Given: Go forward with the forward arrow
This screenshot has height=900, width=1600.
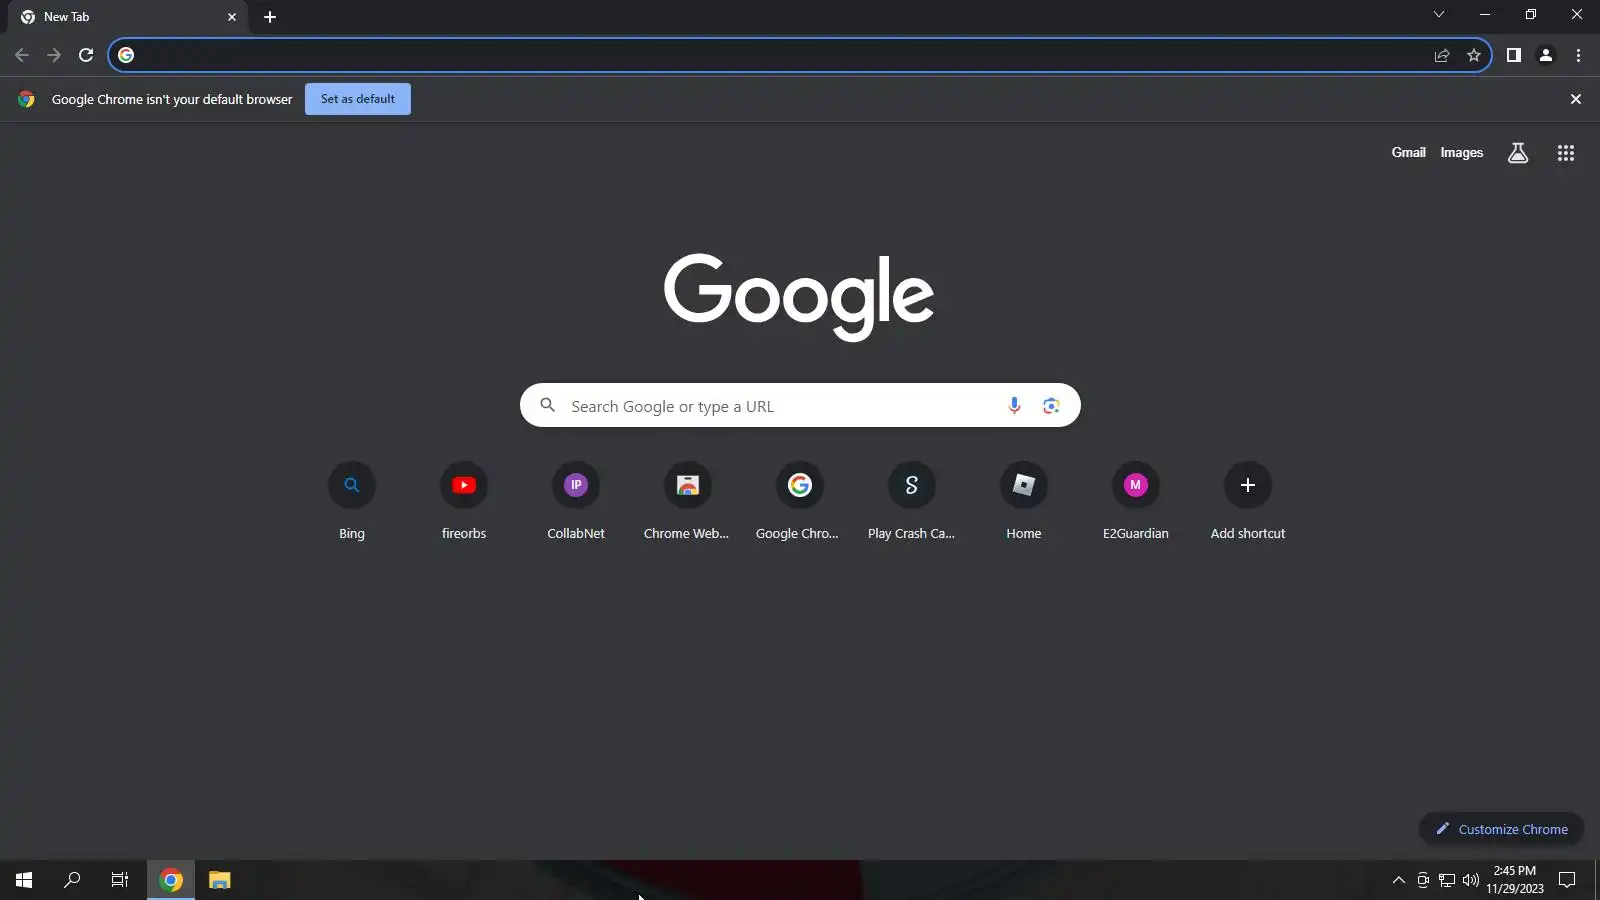Looking at the screenshot, I should (x=54, y=55).
